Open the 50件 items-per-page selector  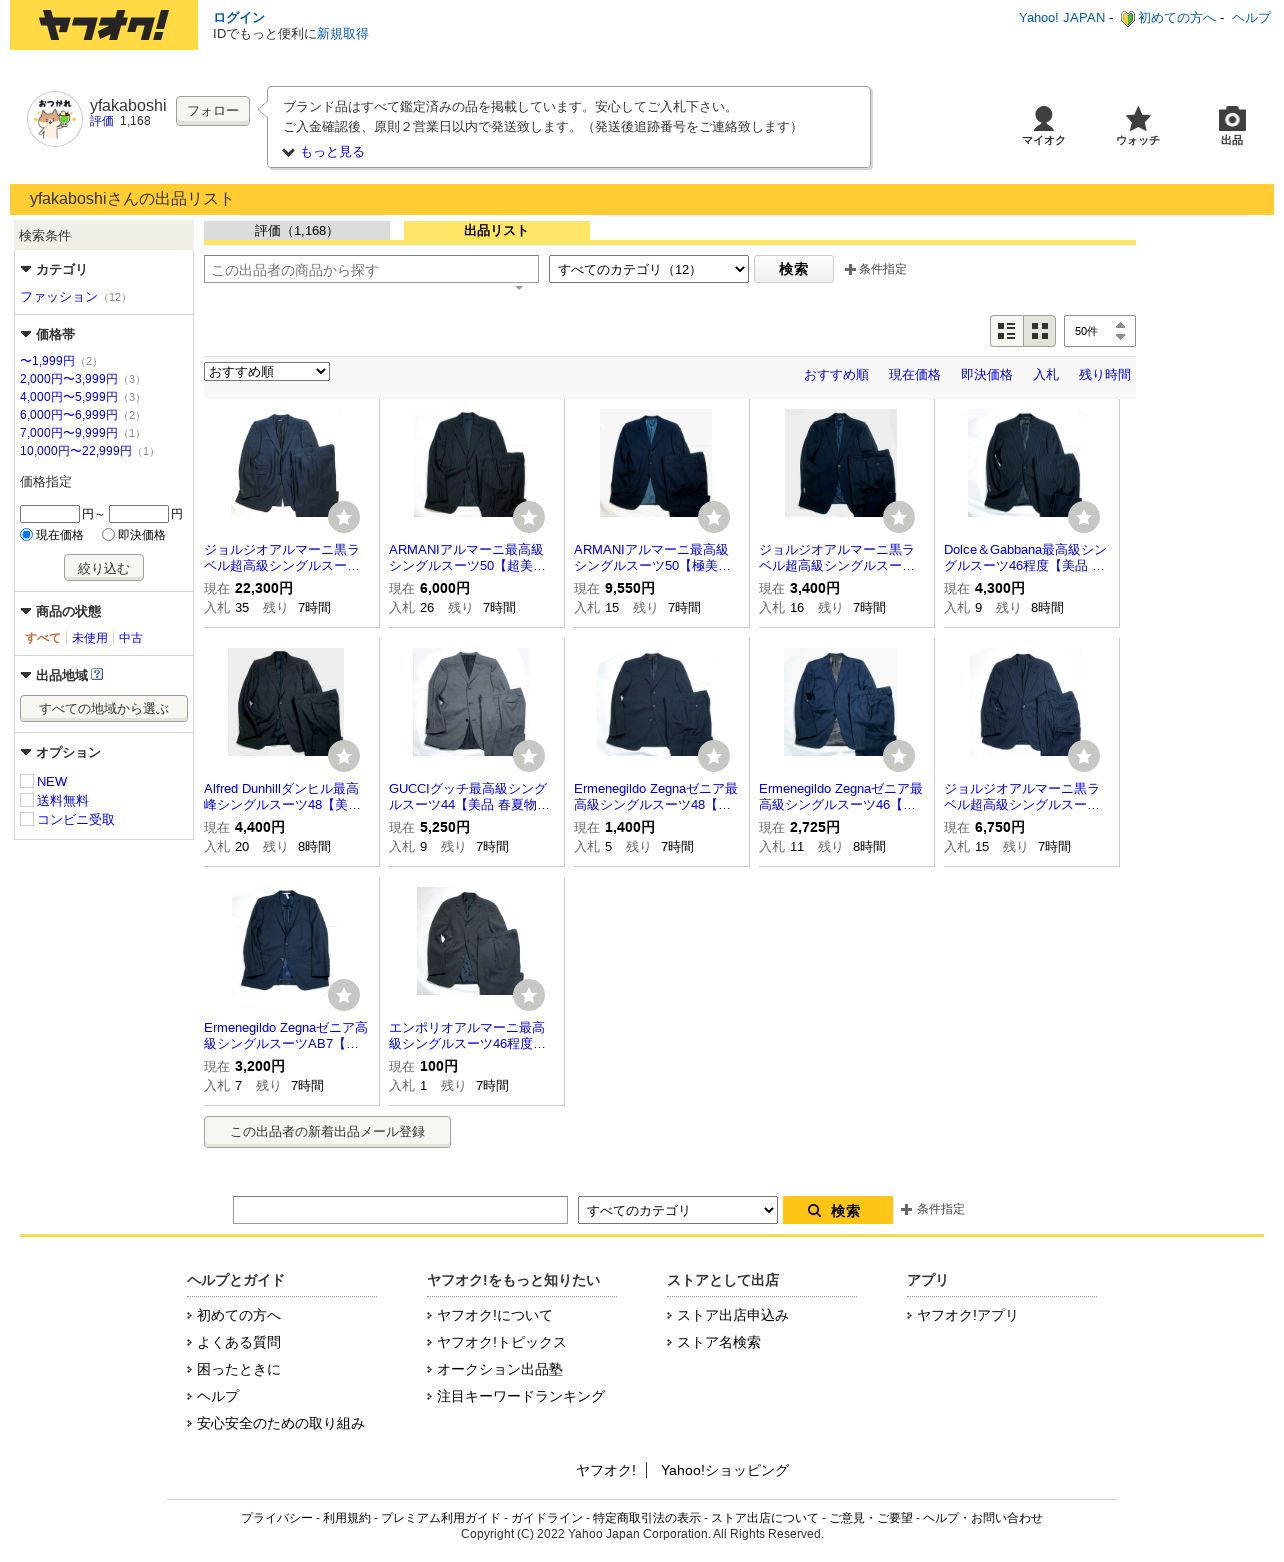[x=1100, y=331]
